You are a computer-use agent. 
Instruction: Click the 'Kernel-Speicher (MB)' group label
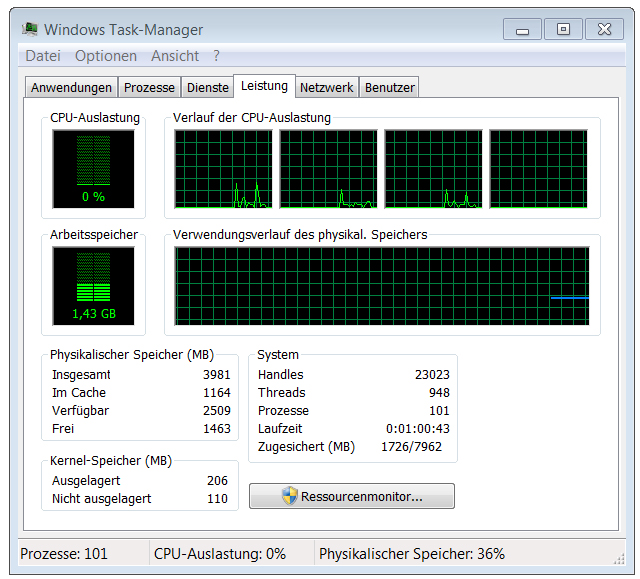click(x=111, y=461)
